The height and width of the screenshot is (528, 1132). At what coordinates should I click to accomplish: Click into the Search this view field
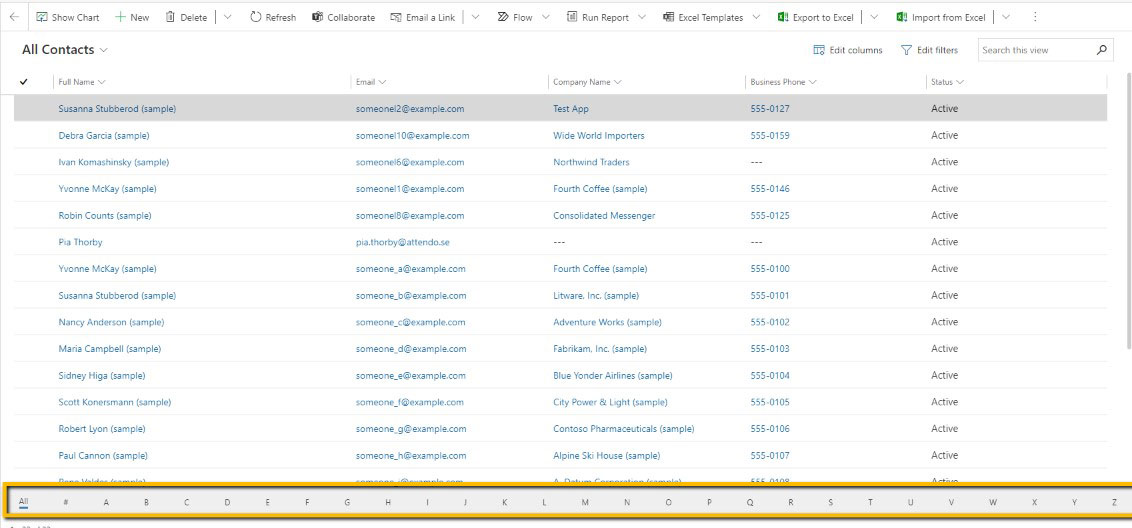click(x=1035, y=50)
